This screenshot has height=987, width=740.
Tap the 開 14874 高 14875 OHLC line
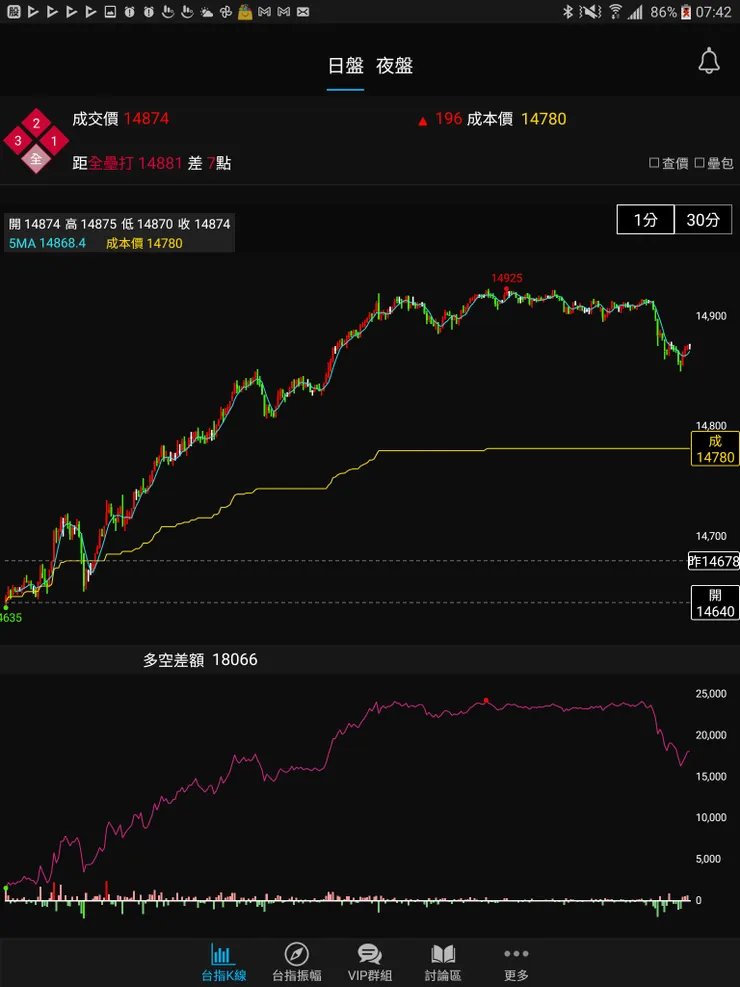(120, 224)
